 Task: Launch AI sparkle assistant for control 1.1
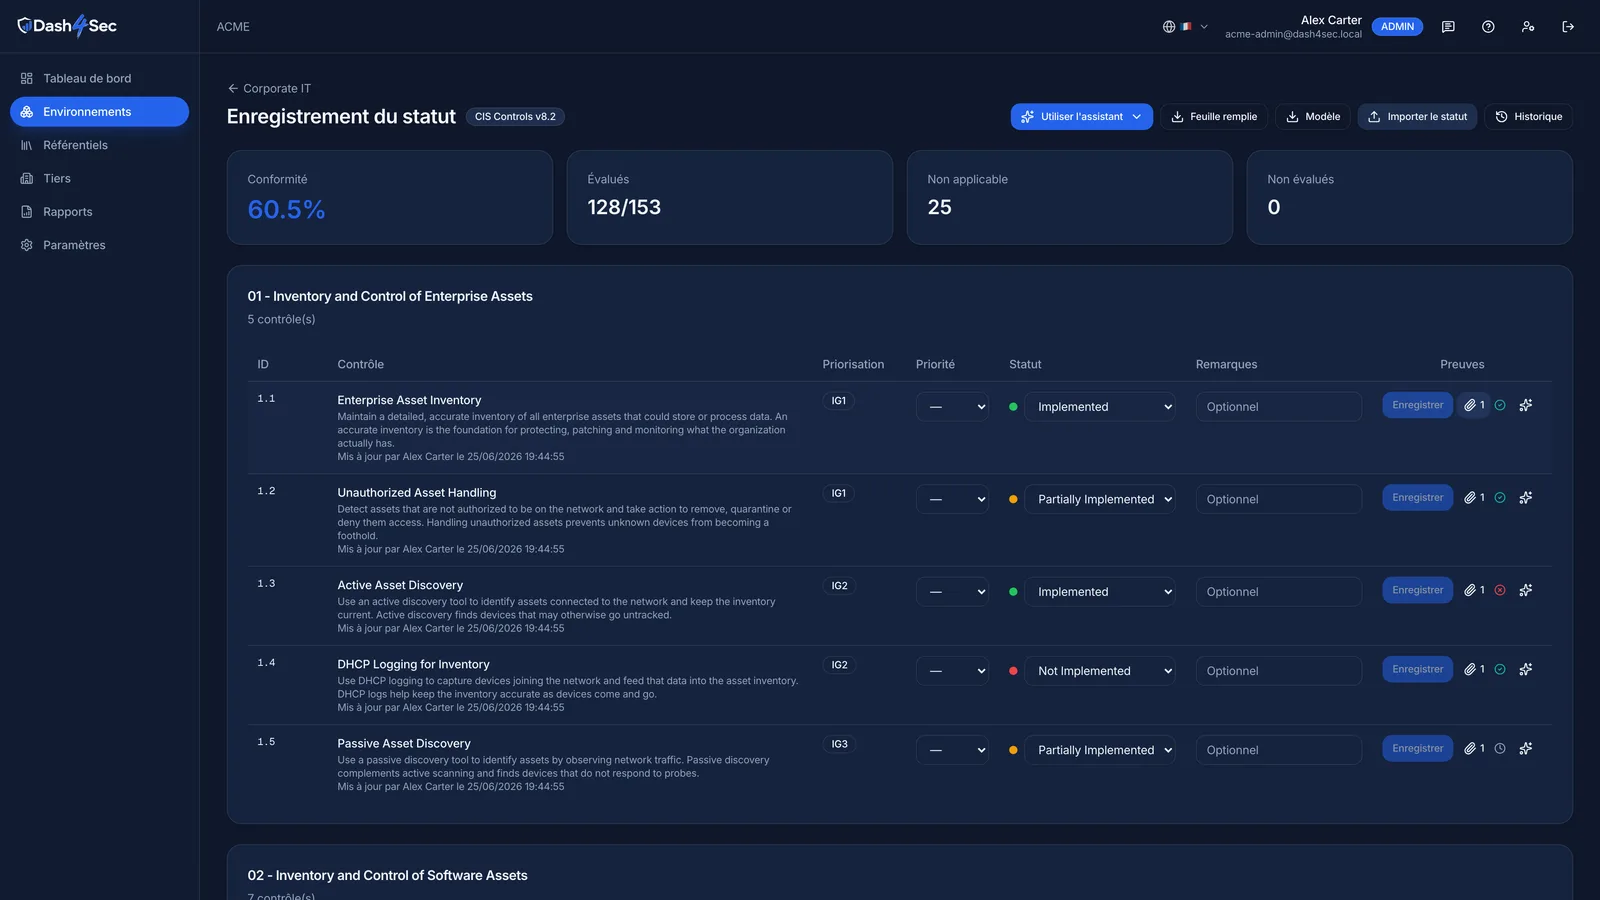[x=1526, y=405]
